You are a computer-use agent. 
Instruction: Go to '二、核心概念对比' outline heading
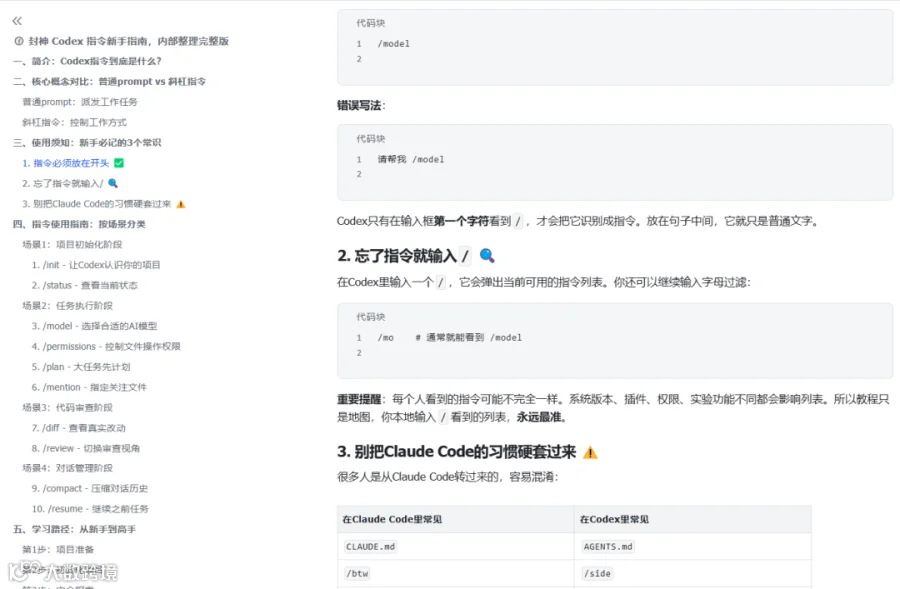(109, 82)
